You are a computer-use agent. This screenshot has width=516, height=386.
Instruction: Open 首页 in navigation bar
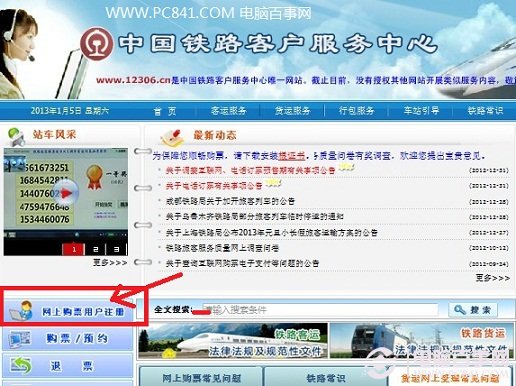[165, 111]
